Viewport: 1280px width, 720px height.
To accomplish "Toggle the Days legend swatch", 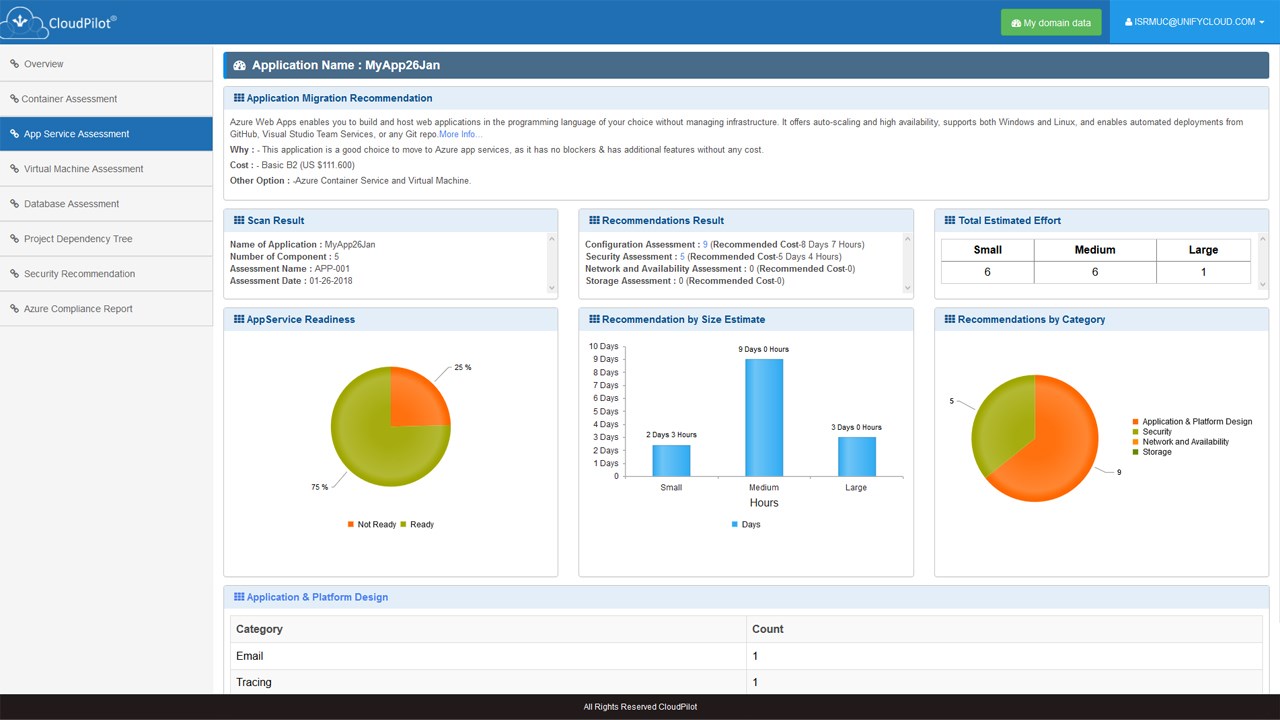I will (x=735, y=524).
